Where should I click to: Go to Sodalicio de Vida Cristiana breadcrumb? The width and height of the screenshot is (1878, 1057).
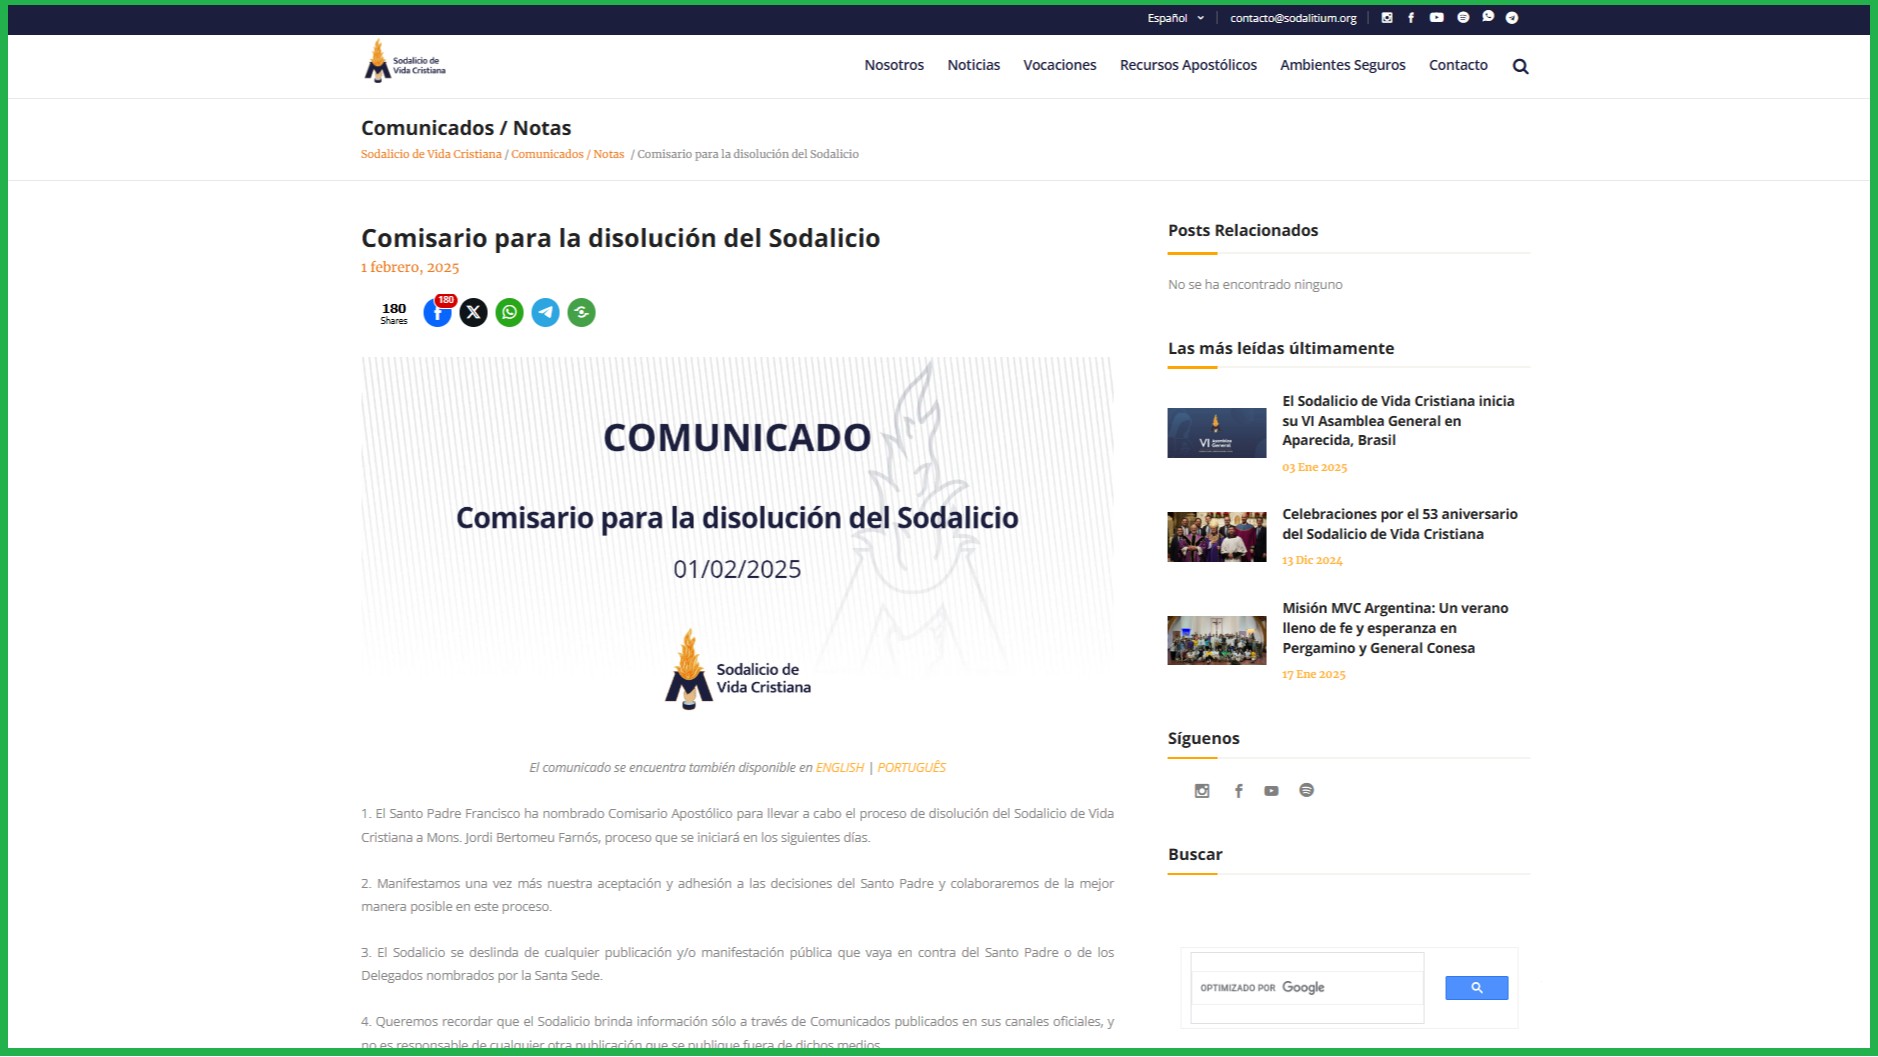(x=431, y=154)
